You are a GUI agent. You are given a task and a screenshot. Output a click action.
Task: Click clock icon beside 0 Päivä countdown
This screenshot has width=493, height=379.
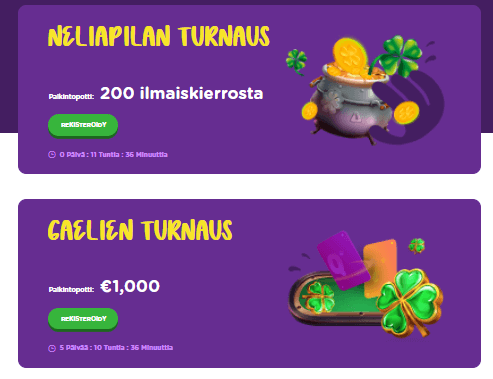[x=52, y=155]
